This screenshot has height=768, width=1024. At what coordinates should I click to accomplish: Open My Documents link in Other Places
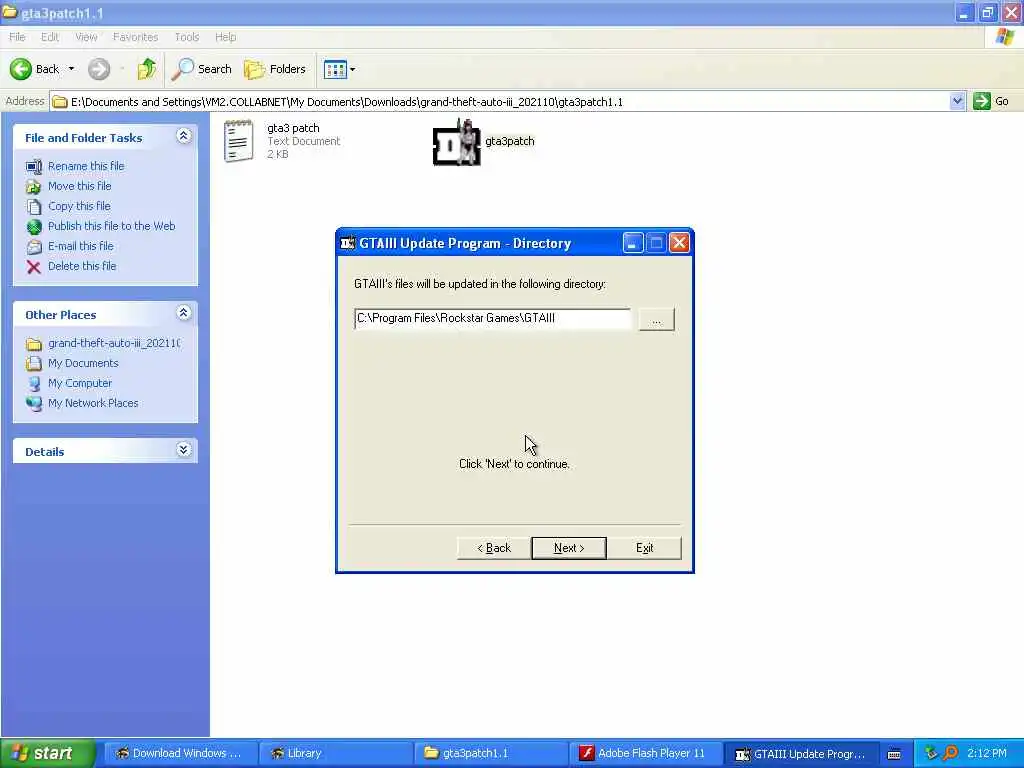coord(83,363)
